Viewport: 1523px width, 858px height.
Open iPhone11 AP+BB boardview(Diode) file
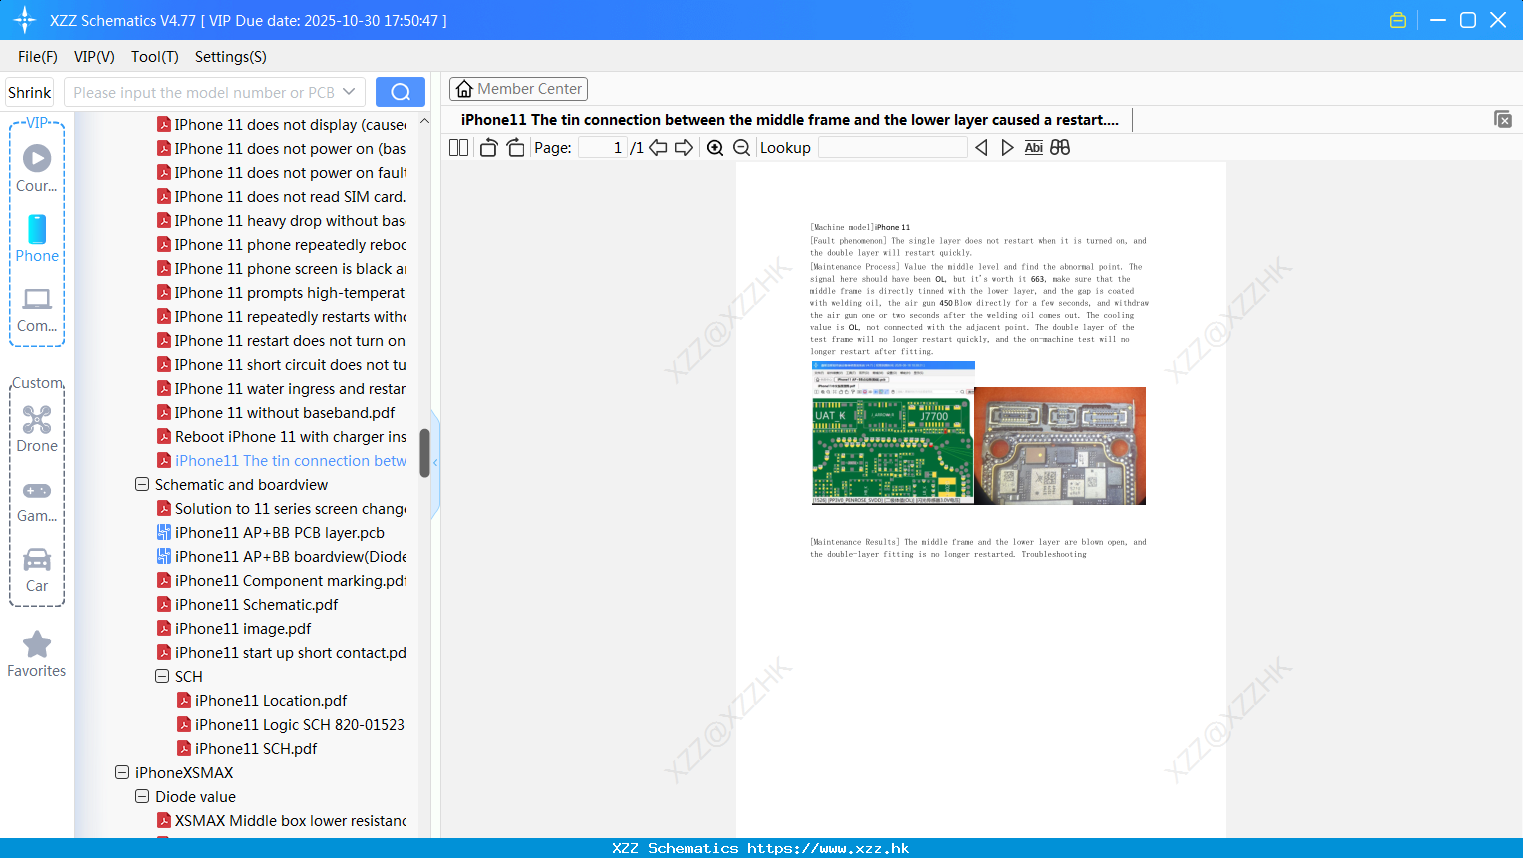coord(282,556)
